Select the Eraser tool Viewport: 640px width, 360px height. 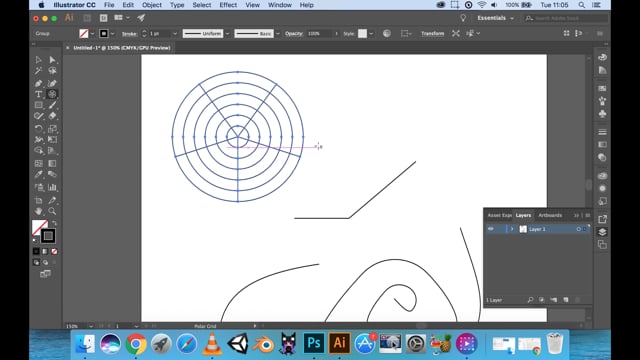coord(52,116)
